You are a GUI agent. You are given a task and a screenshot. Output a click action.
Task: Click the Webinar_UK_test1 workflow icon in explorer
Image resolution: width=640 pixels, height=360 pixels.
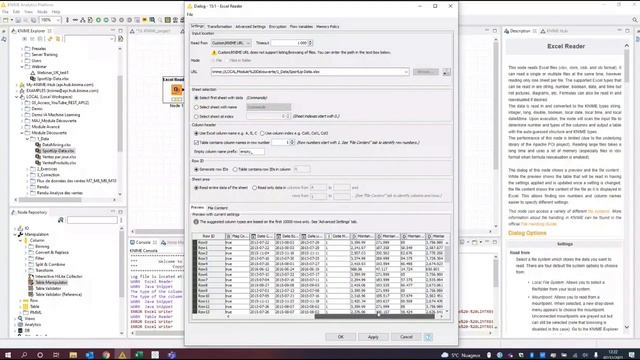coord(33,73)
